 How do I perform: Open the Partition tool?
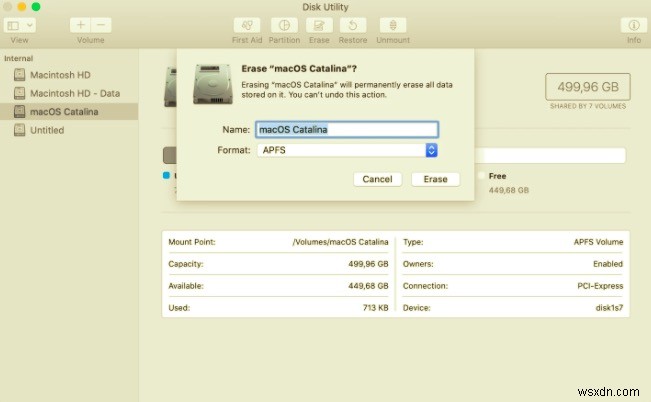(284, 24)
